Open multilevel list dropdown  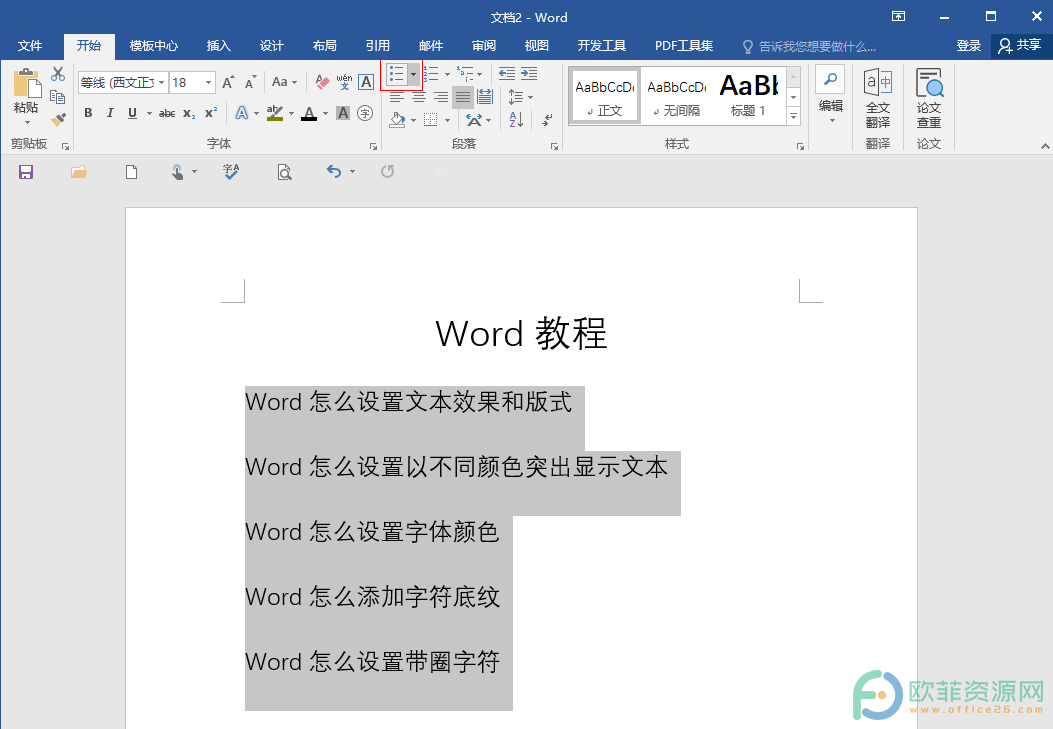(x=479, y=74)
